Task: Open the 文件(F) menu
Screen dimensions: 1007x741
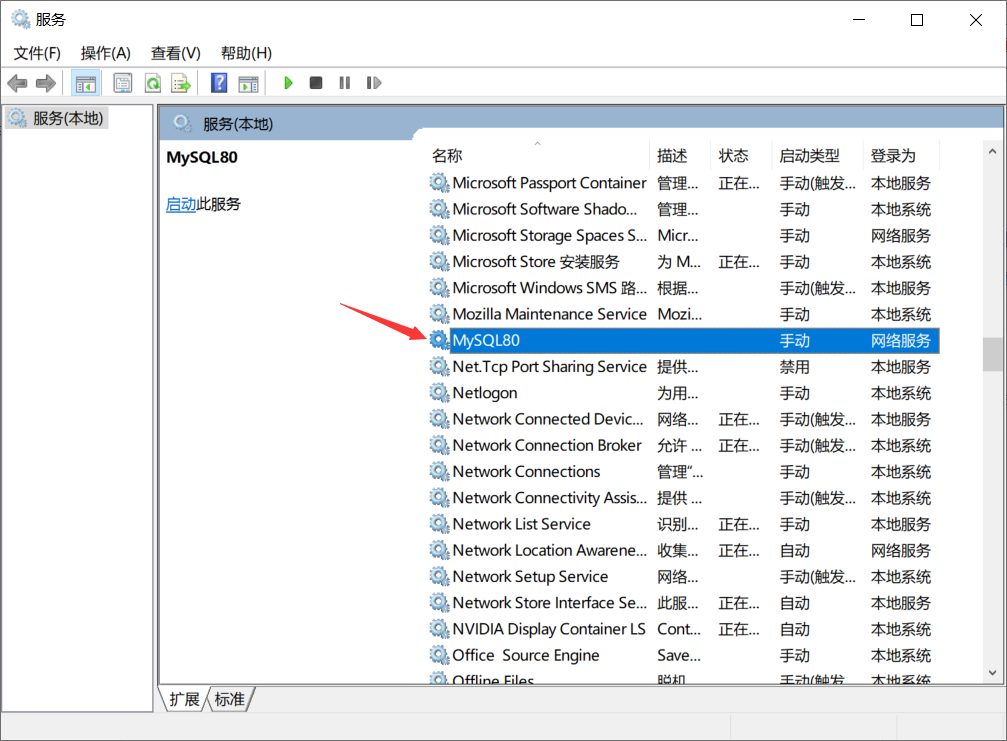Action: [x=37, y=53]
